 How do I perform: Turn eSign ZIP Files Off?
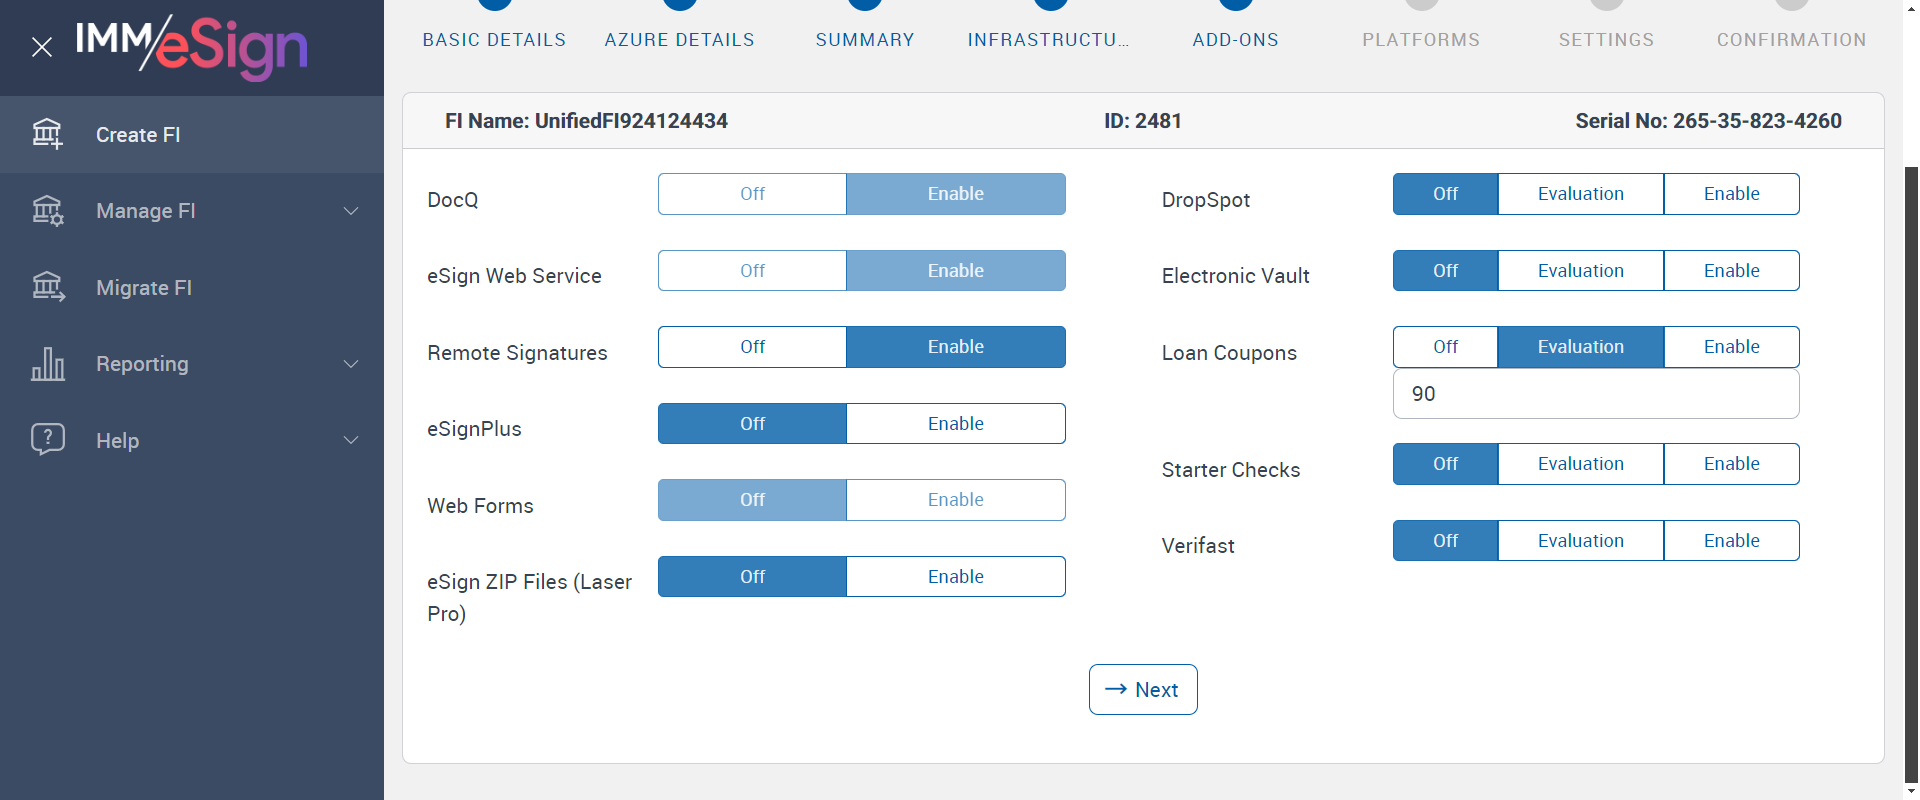752,577
